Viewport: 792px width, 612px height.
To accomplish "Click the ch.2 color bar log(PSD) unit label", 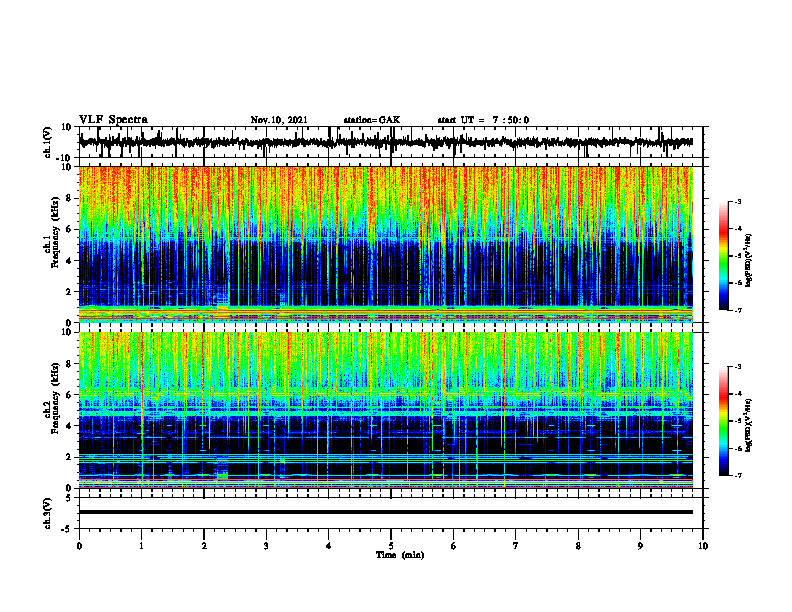I will (749, 426).
